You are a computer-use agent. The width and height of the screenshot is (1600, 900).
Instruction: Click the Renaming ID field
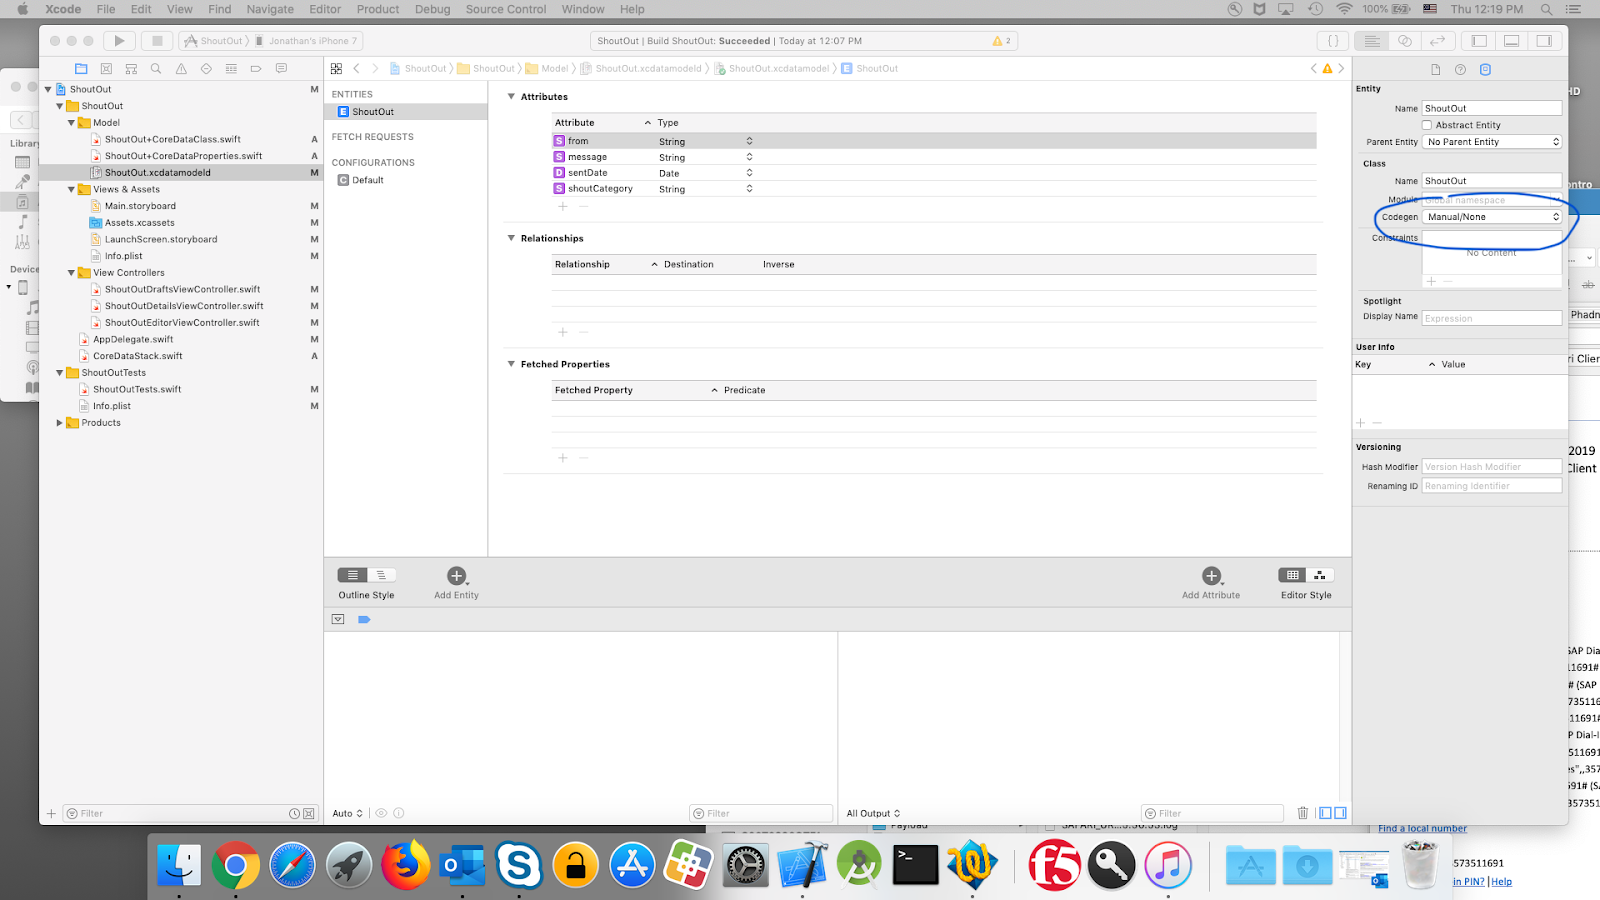click(x=1492, y=486)
